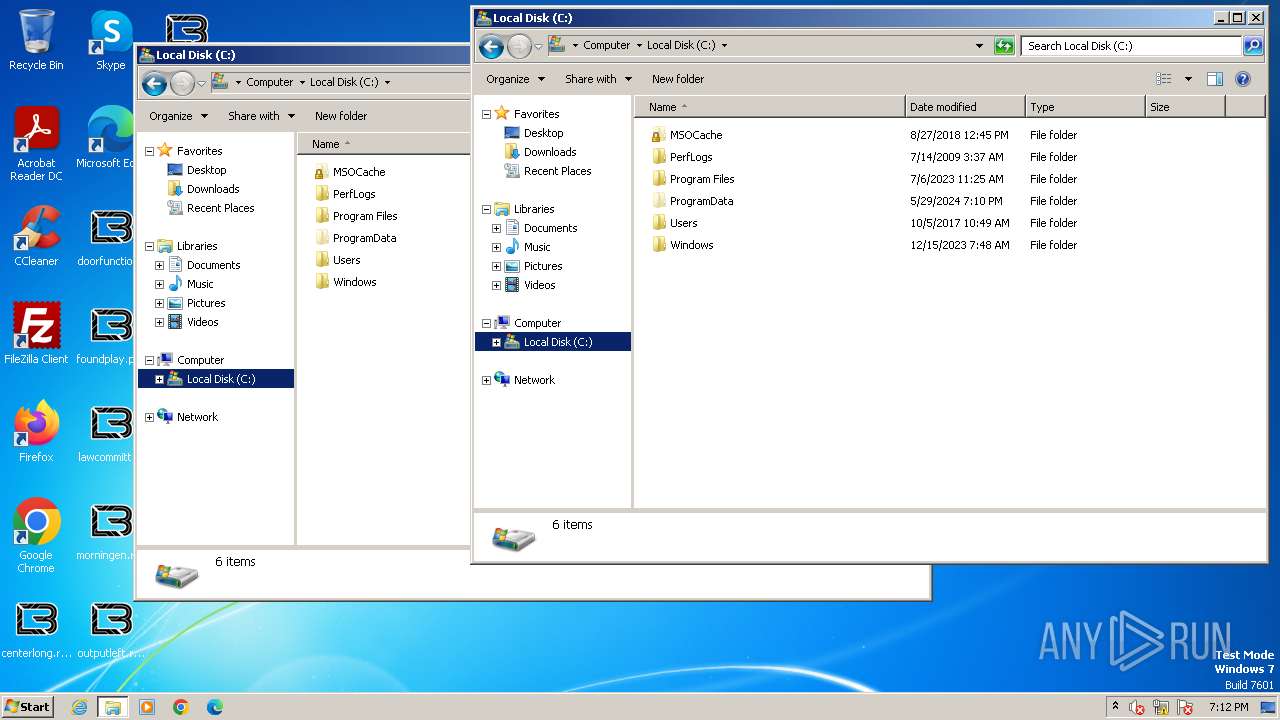The height and width of the screenshot is (720, 1280).
Task: Expand Music library in front window
Action: coord(496,247)
